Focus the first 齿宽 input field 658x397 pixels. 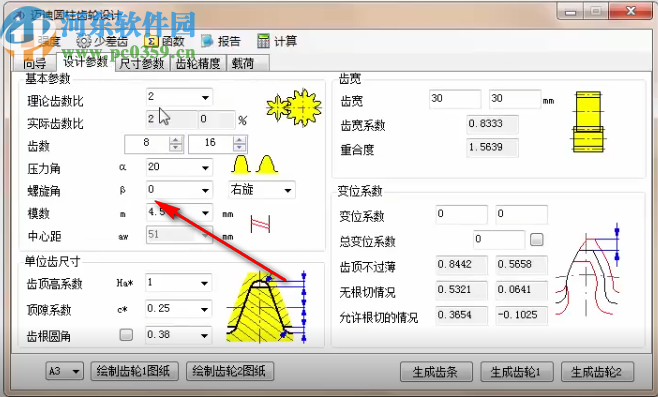[x=455, y=99]
